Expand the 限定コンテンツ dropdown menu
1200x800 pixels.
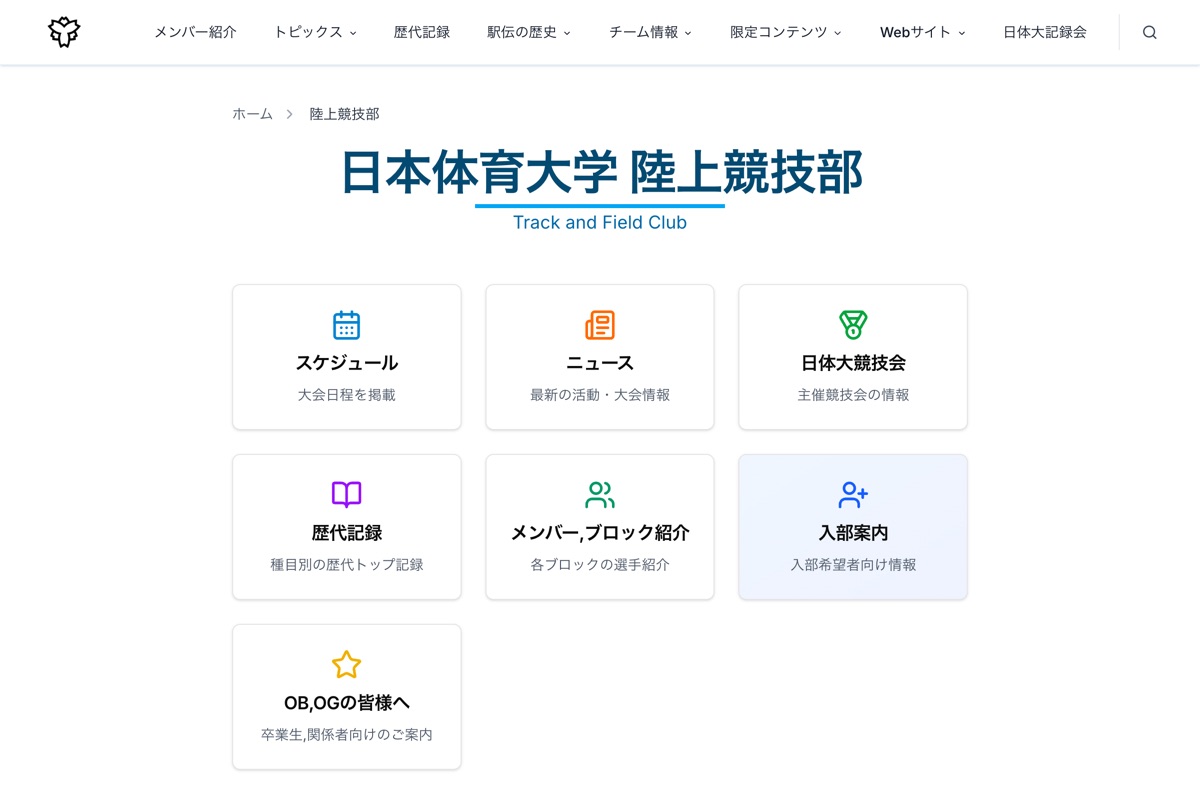(x=785, y=32)
